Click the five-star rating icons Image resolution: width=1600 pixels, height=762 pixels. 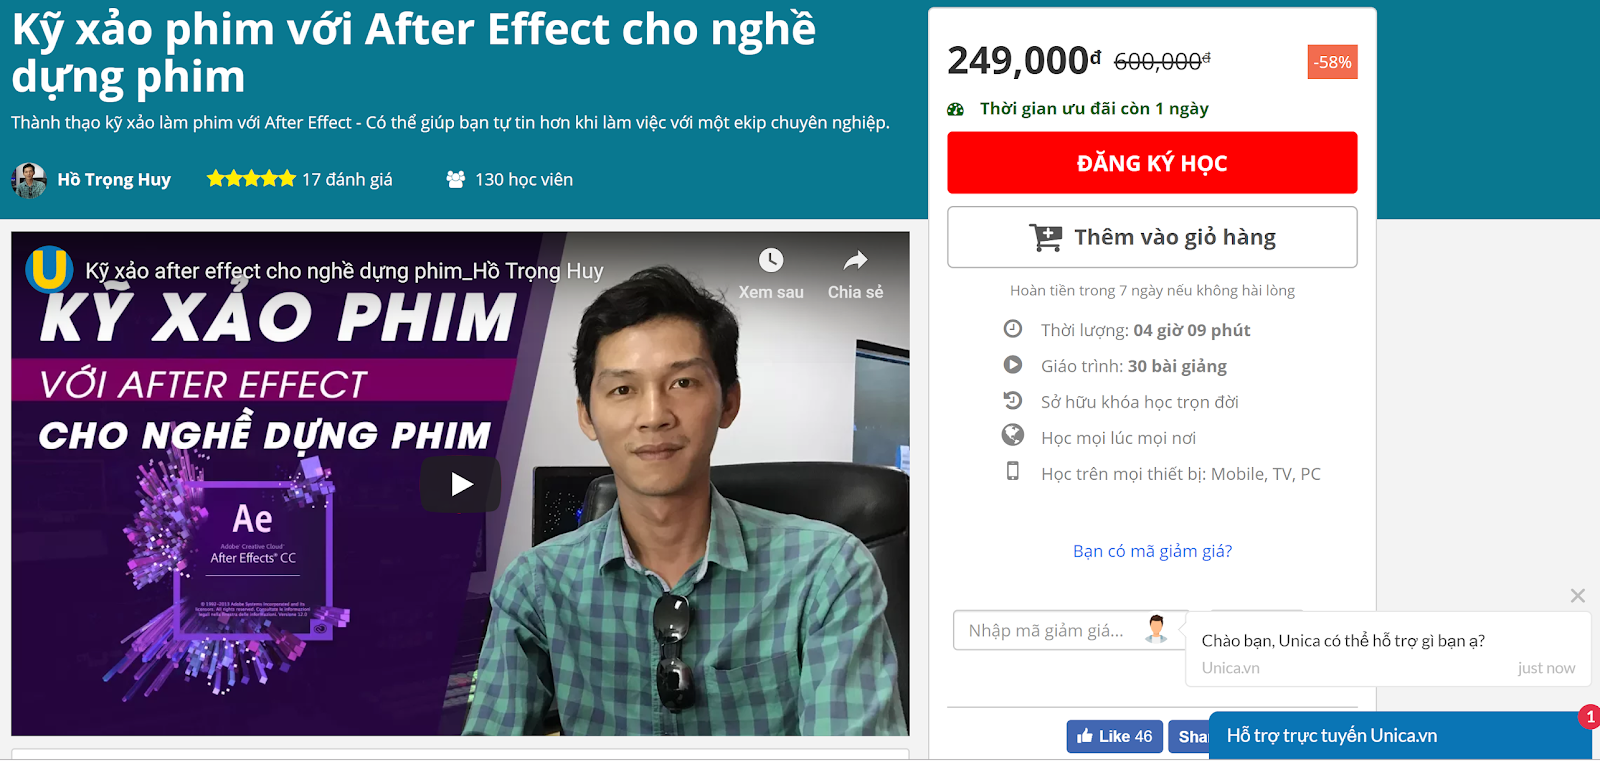pyautogui.click(x=251, y=179)
